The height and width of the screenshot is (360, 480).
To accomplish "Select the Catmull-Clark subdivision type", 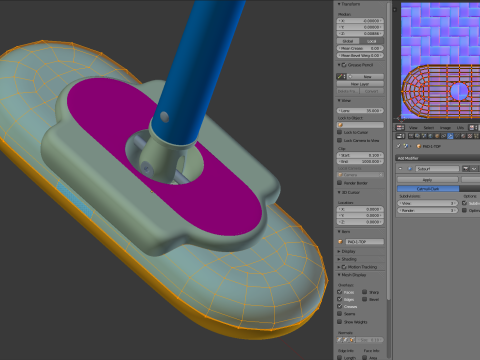I will coord(428,189).
